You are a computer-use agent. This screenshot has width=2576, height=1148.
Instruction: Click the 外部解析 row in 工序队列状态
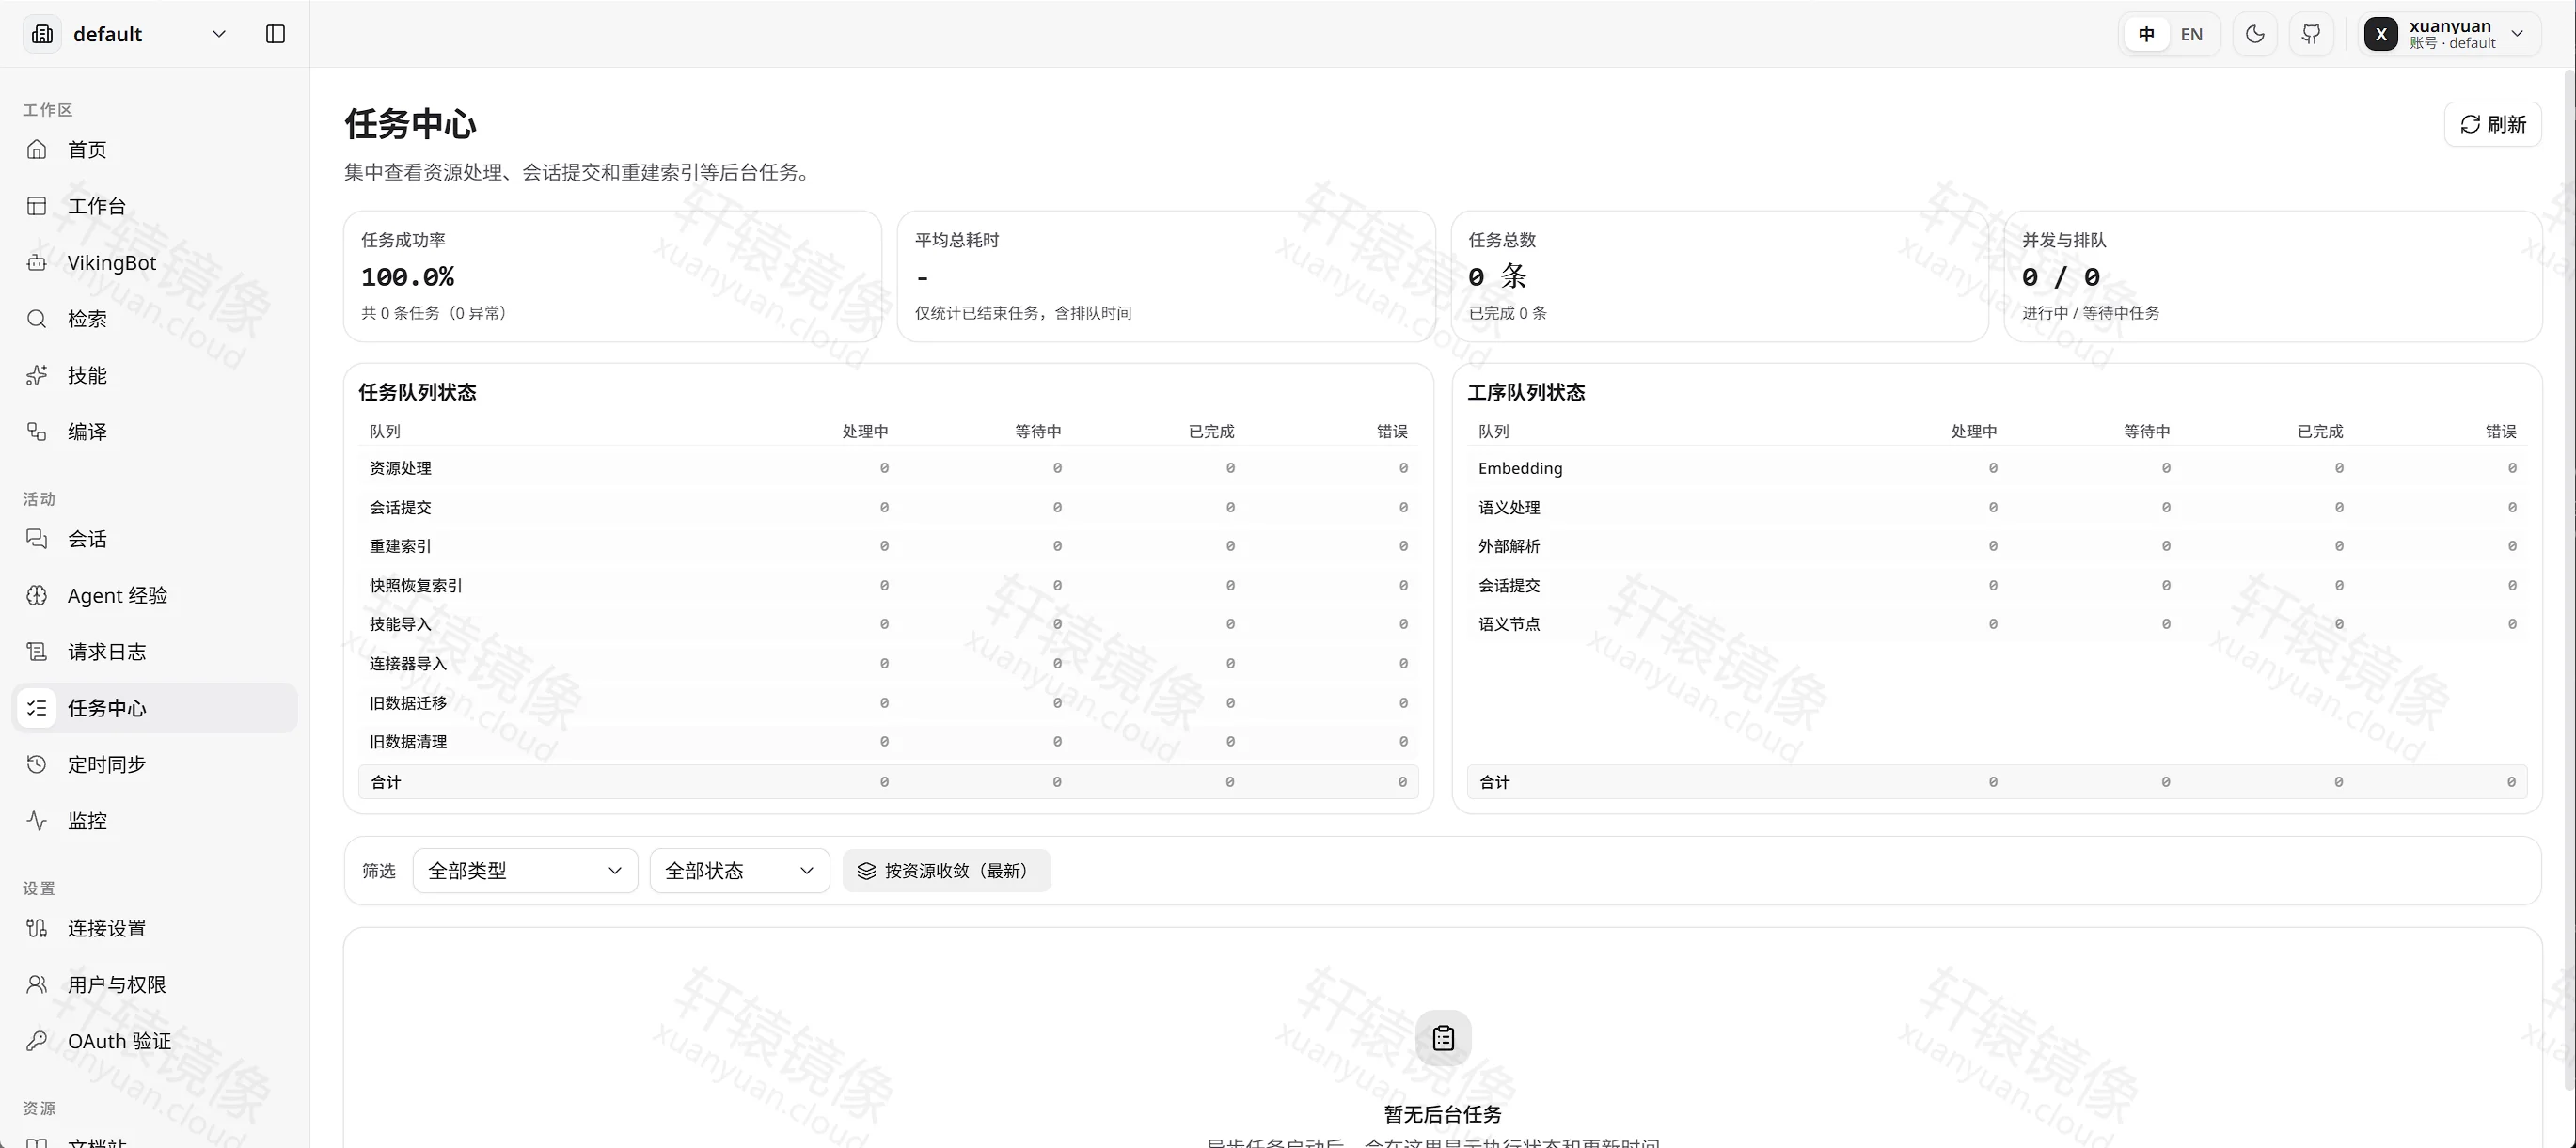1997,546
